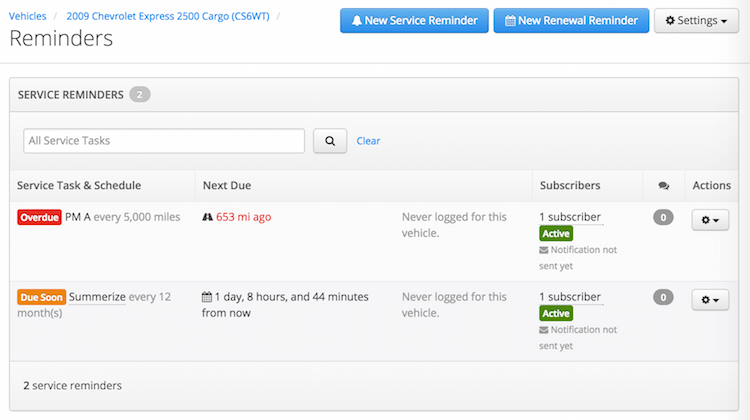Focus the All Service Tasks search field
Viewport: 750px width, 420px height.
(x=164, y=141)
